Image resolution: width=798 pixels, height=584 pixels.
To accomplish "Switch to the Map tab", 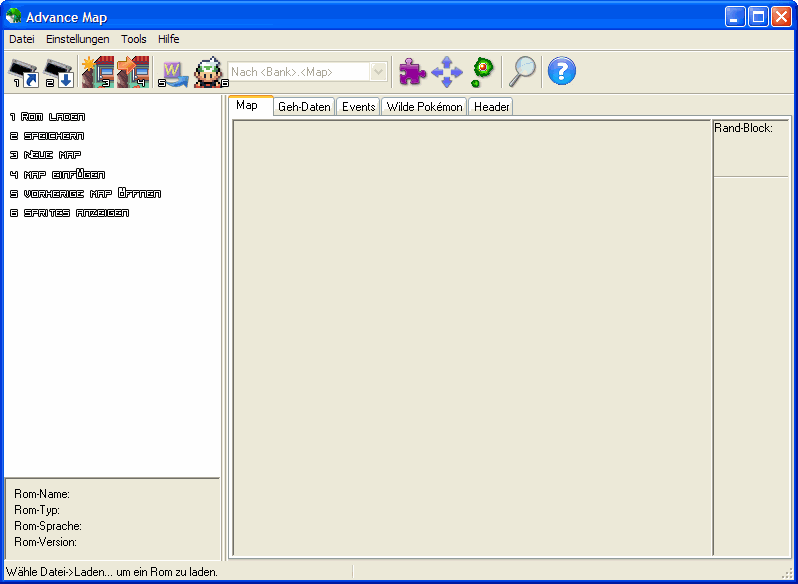I will pyautogui.click(x=251, y=105).
